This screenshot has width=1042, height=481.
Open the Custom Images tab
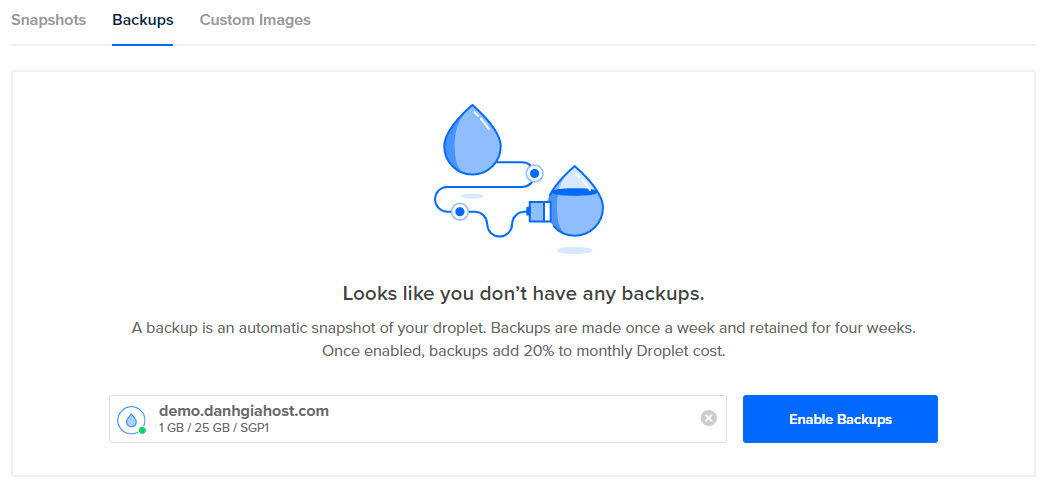[255, 20]
